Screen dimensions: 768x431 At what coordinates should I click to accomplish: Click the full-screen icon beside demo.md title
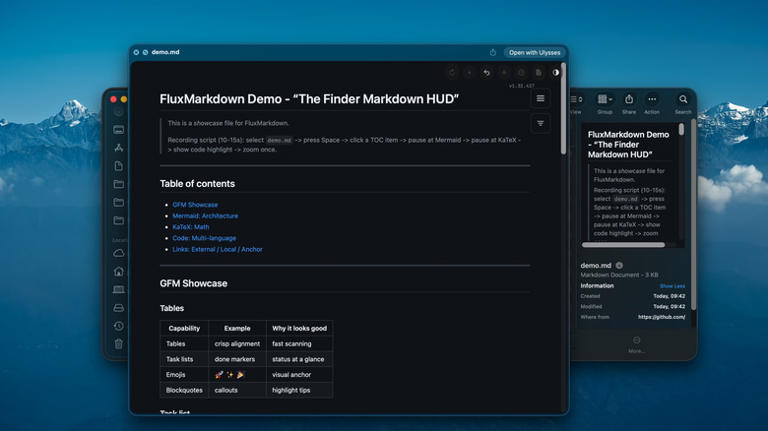[x=145, y=52]
